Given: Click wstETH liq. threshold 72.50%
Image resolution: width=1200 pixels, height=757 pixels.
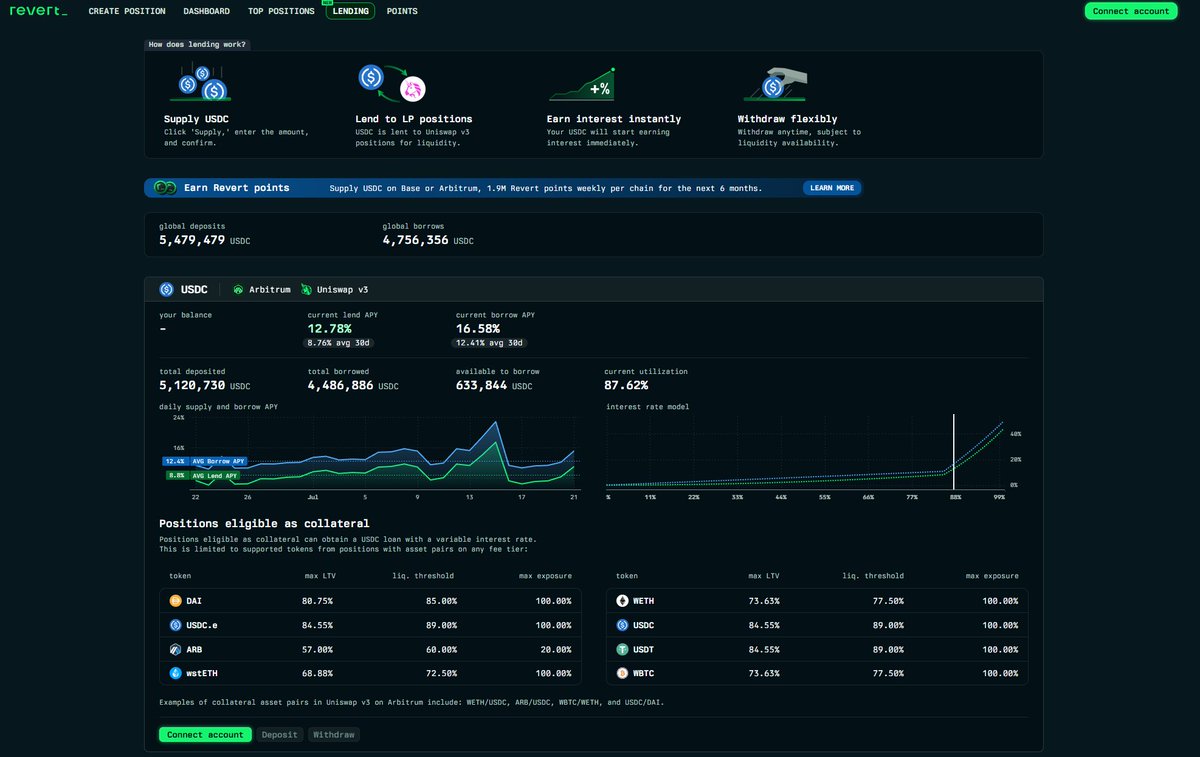Looking at the screenshot, I should 441,673.
